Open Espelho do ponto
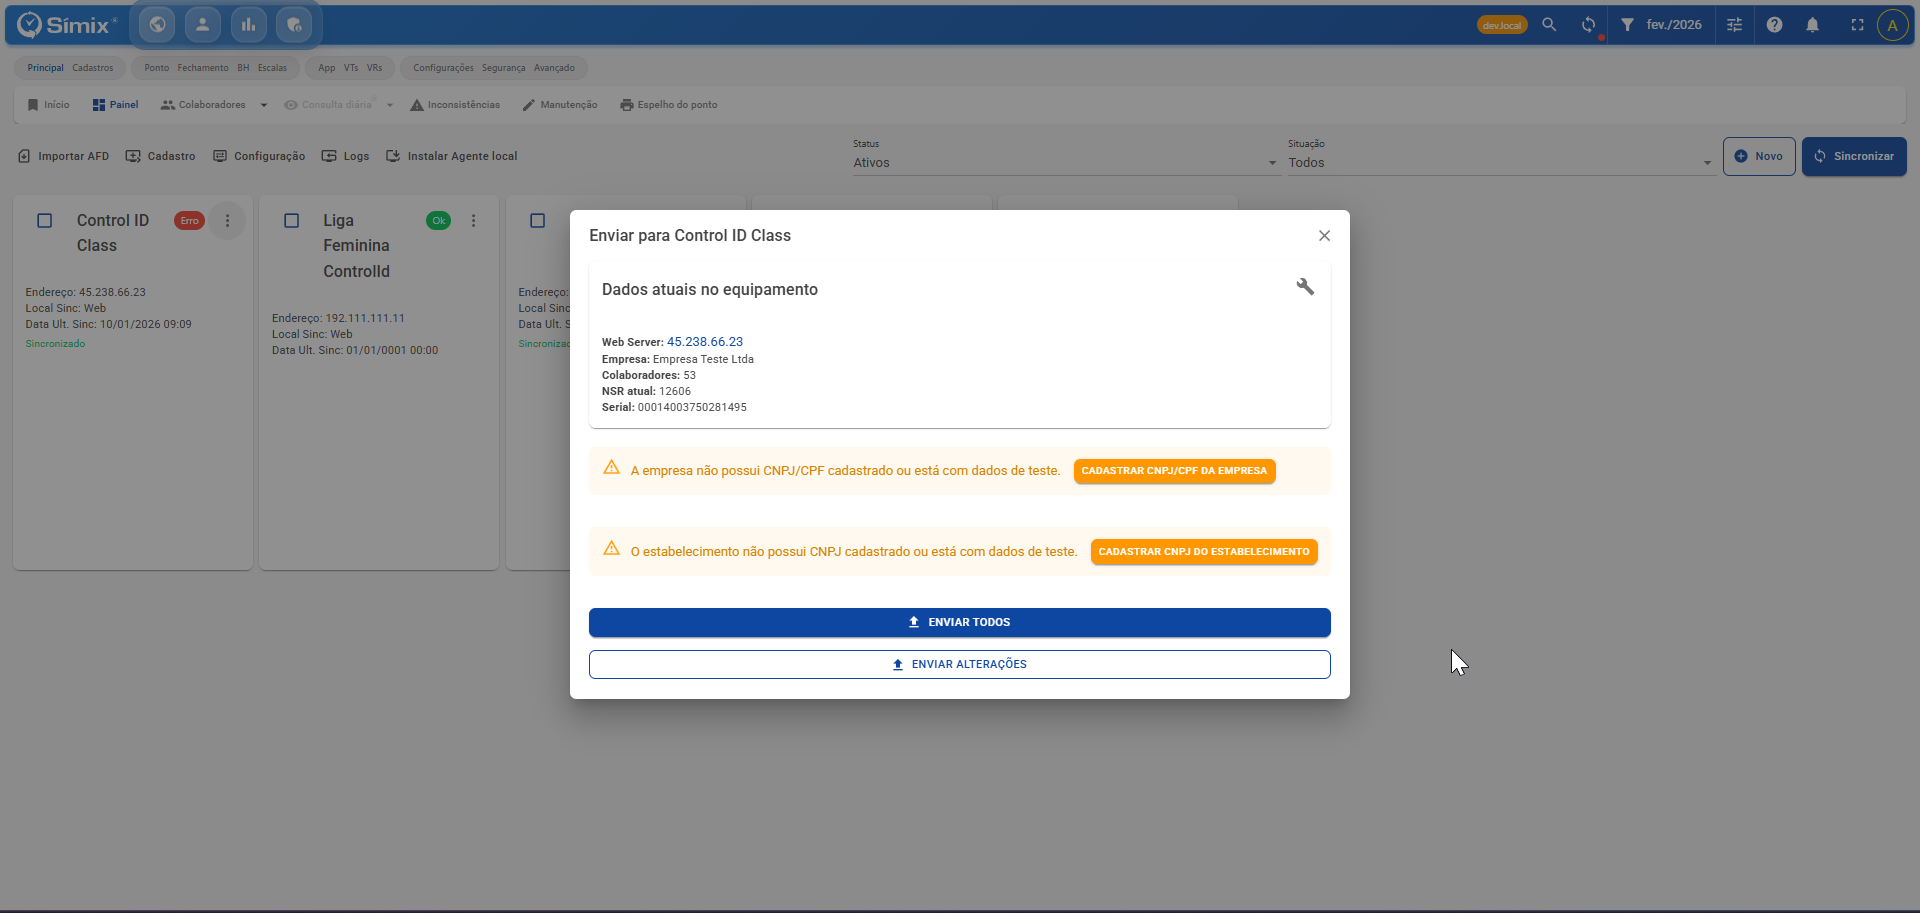1920x913 pixels. pos(669,105)
